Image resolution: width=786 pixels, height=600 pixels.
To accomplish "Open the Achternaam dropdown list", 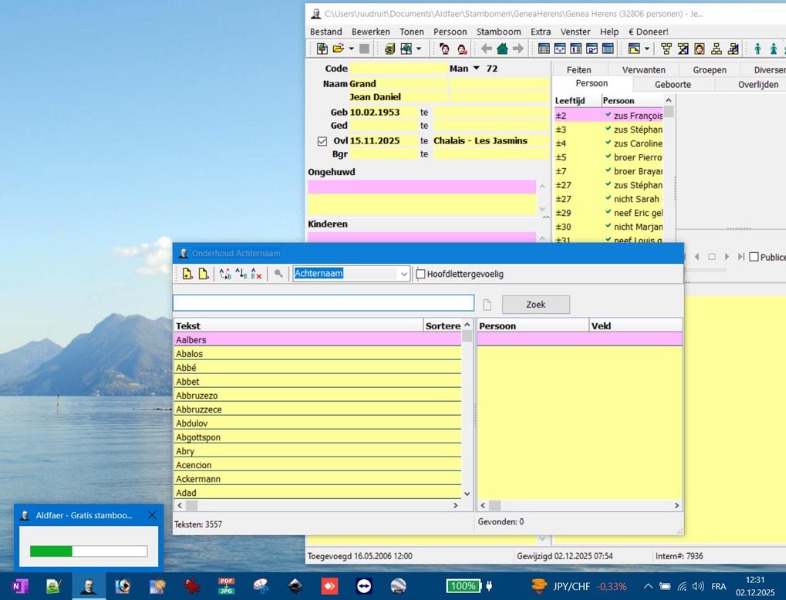I will pos(403,274).
